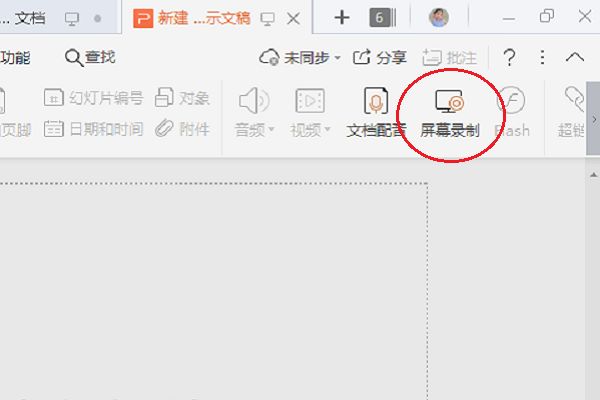Switch to the 文档 document tab

(28, 18)
